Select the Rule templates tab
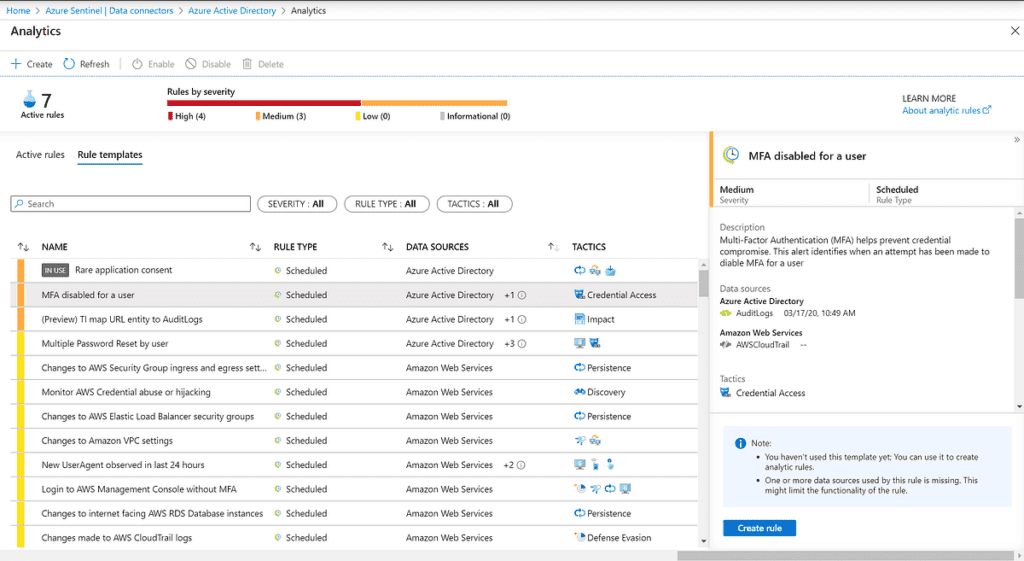The width and height of the screenshot is (1024, 561). coord(110,155)
